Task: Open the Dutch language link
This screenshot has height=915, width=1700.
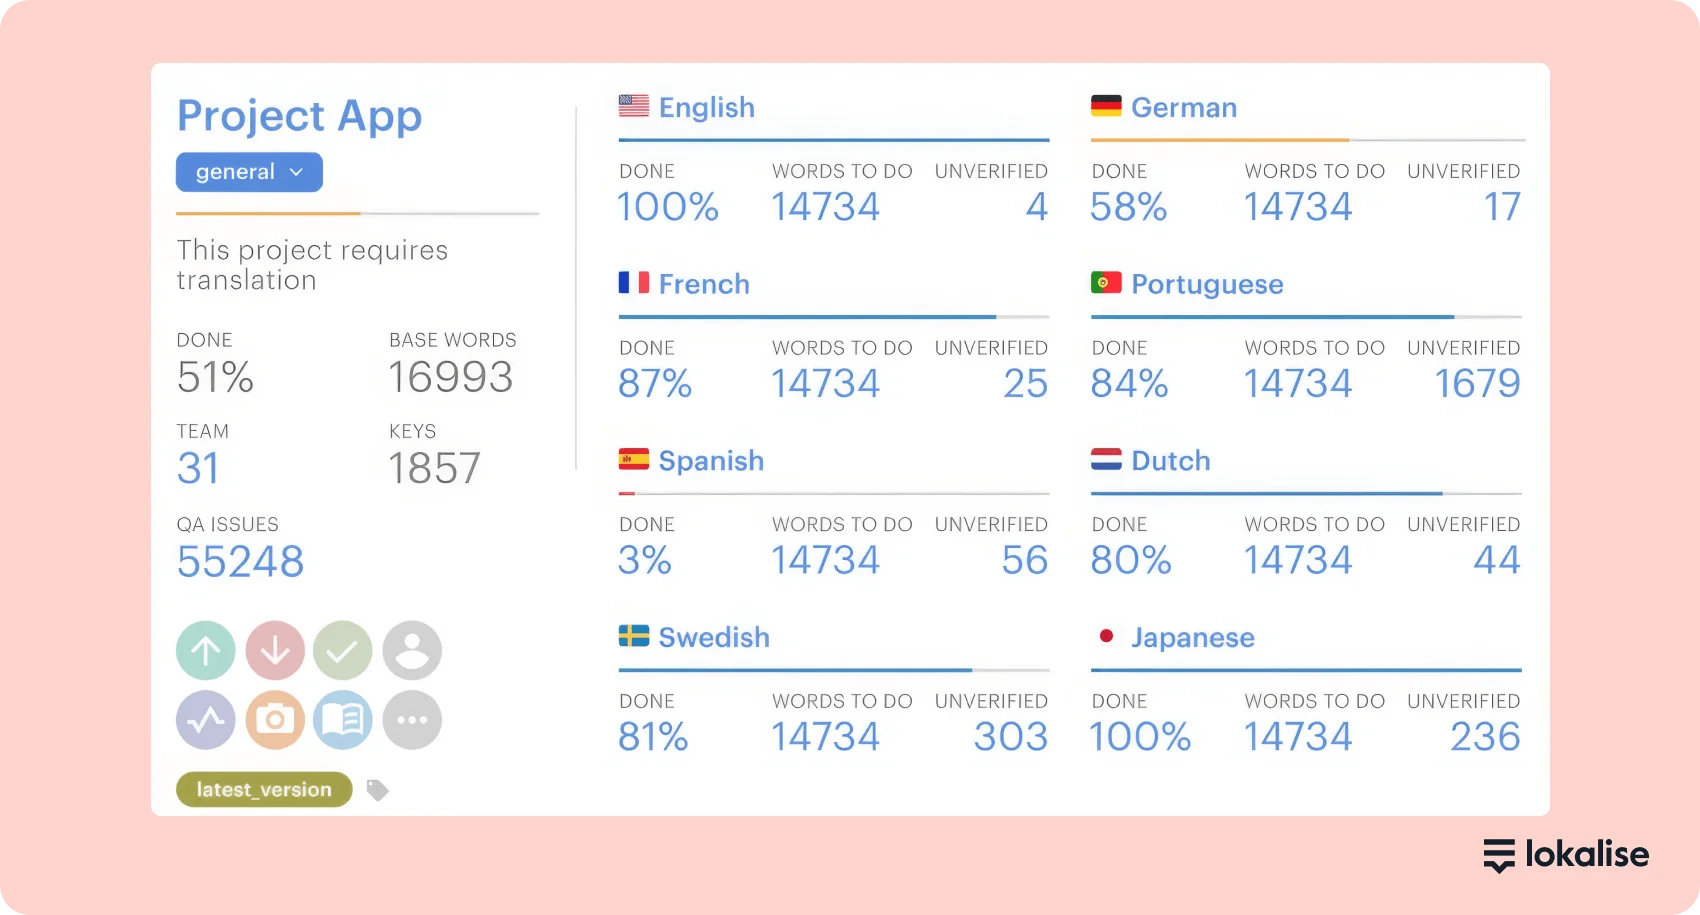Action: pos(1170,461)
